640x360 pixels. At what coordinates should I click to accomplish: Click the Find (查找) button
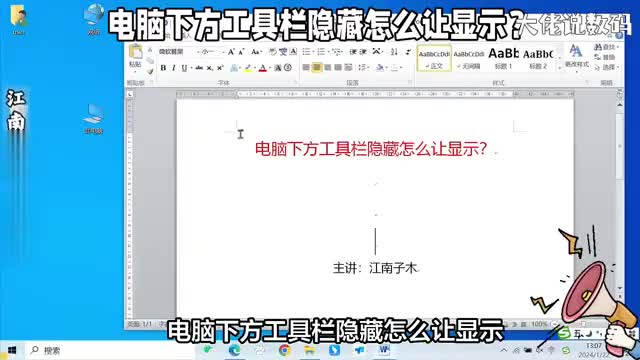coord(606,47)
